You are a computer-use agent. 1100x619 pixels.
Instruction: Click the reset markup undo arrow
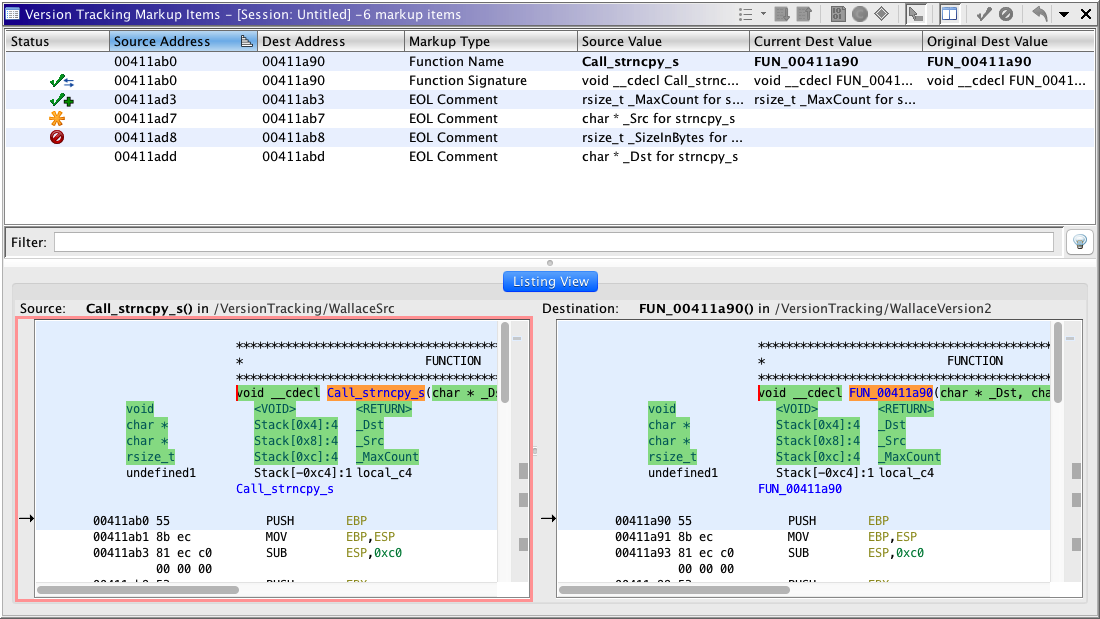pyautogui.click(x=1040, y=14)
